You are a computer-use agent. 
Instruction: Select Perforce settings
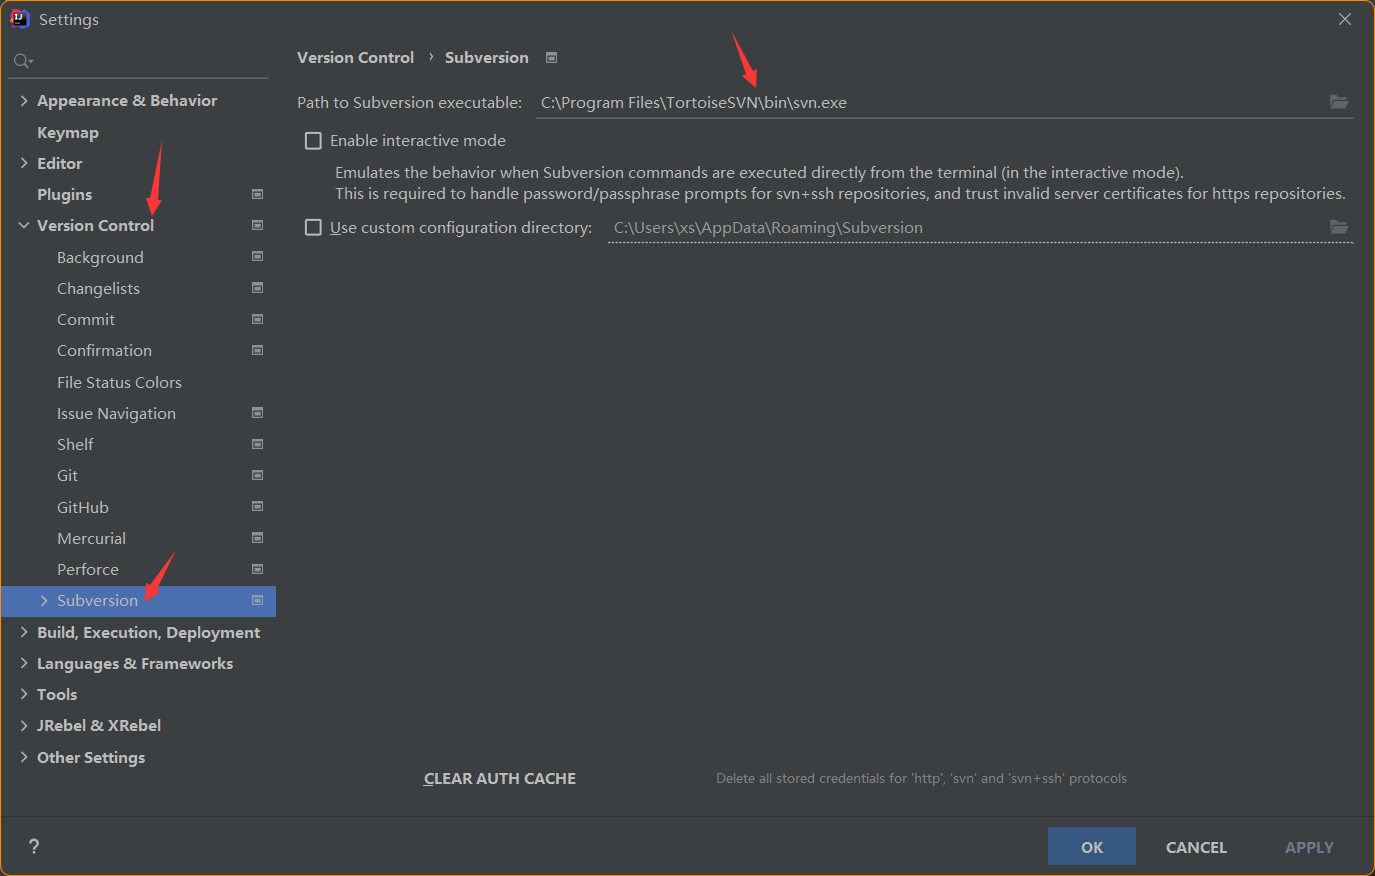click(x=88, y=569)
